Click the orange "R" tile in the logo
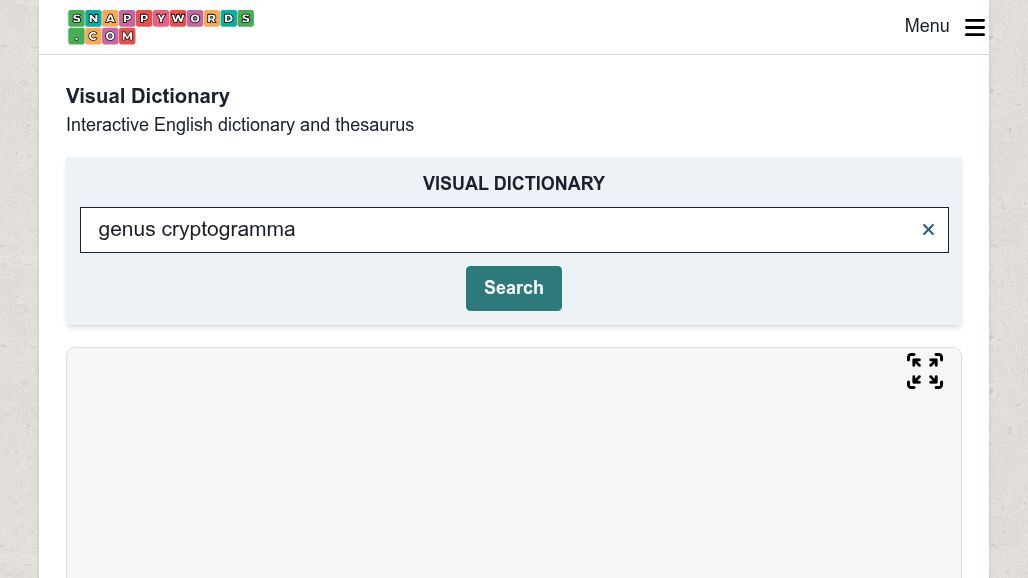This screenshot has height=578, width=1028. point(212,18)
